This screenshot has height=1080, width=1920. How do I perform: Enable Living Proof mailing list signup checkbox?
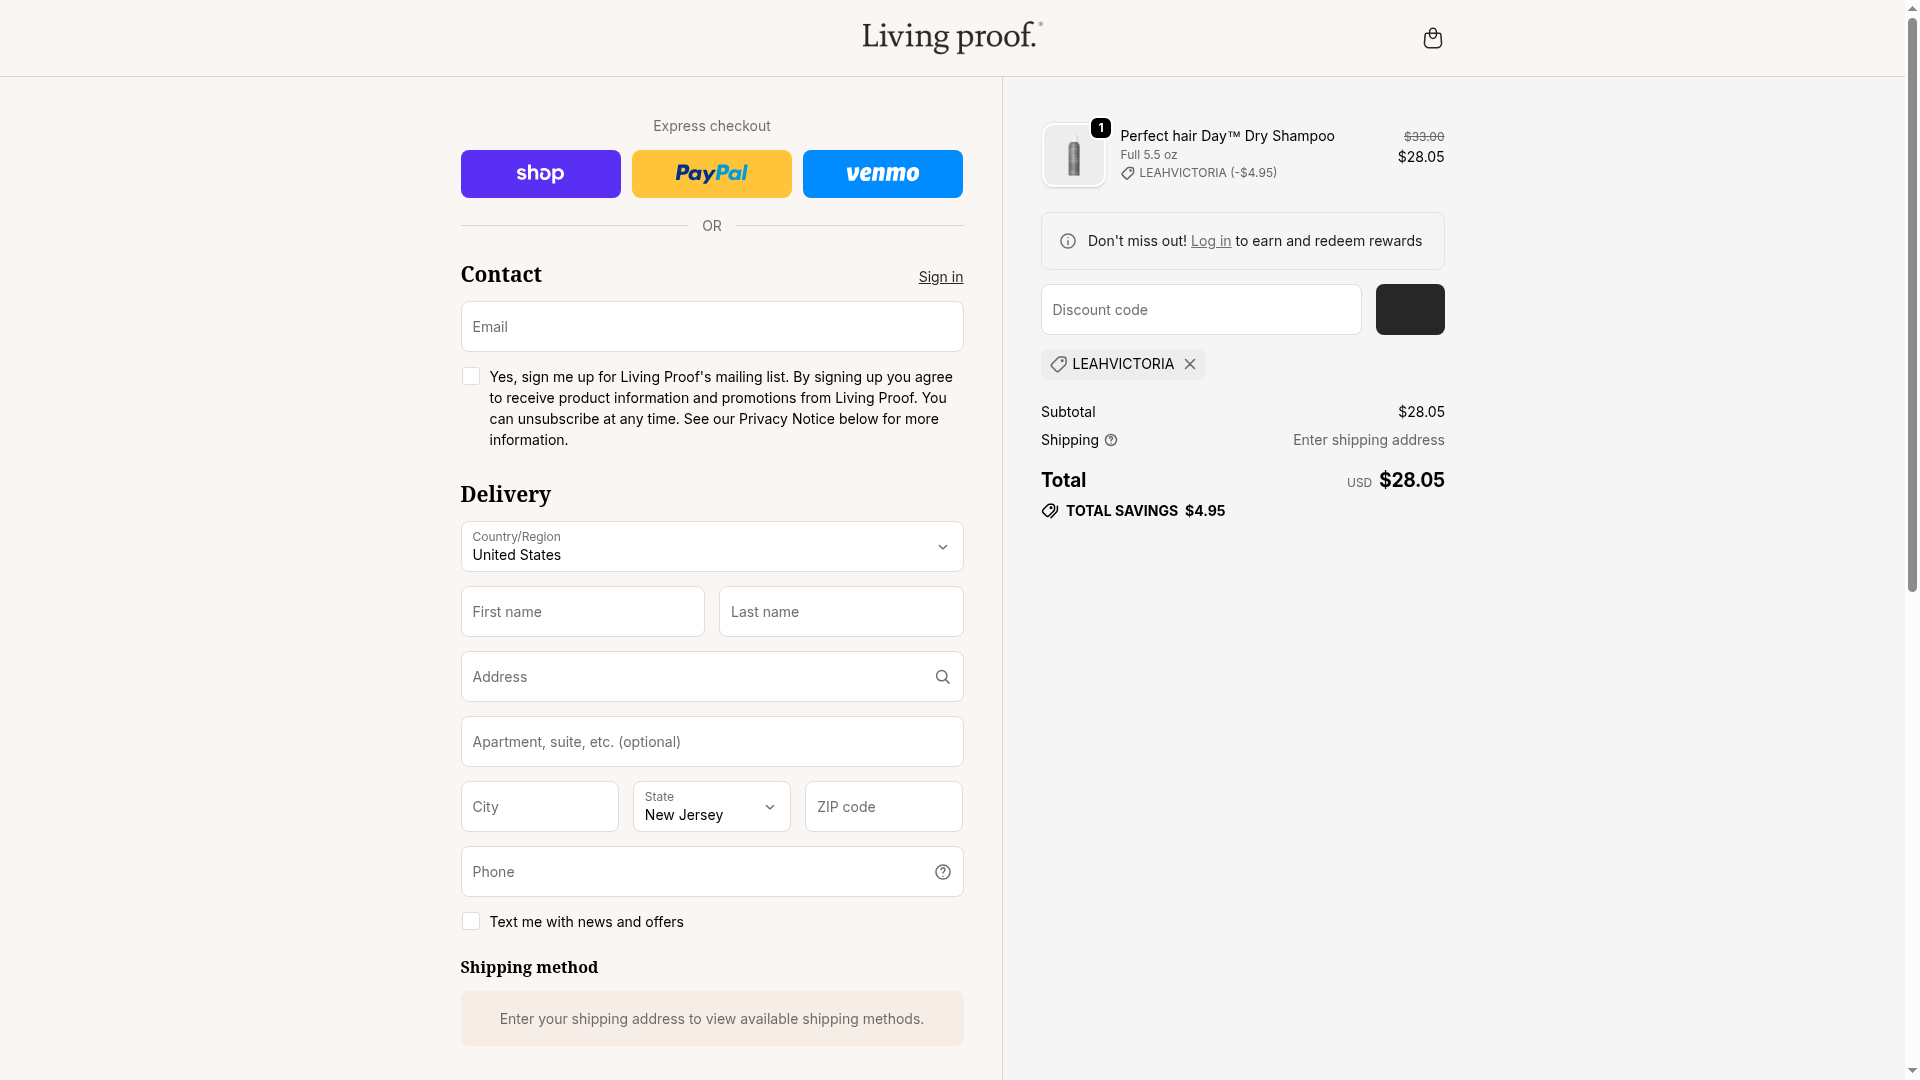click(471, 376)
